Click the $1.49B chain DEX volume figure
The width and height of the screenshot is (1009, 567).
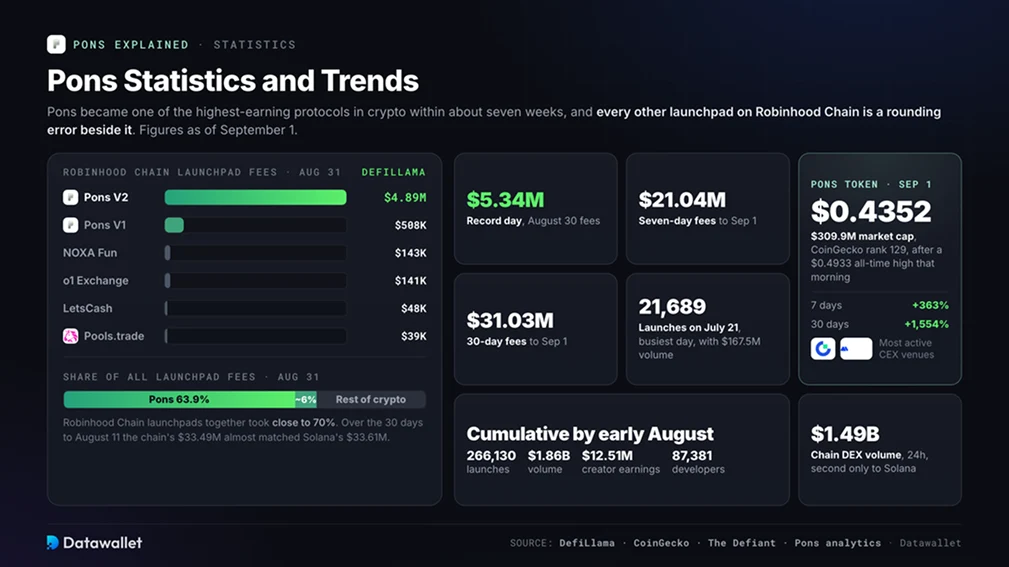[x=845, y=434]
